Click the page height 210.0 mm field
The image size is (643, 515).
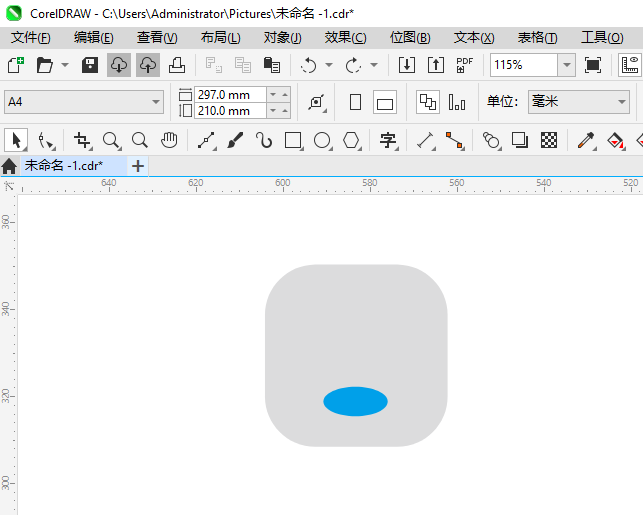[230, 111]
